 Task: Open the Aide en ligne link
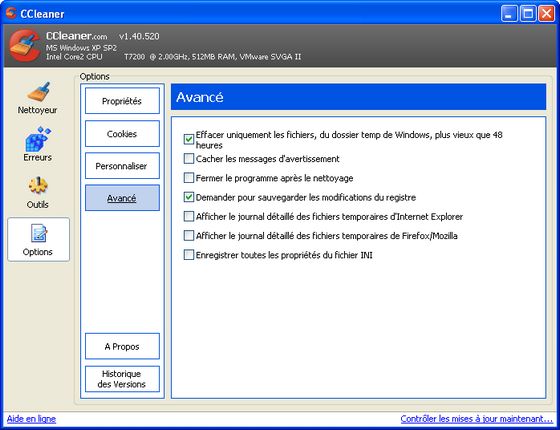coord(31,419)
